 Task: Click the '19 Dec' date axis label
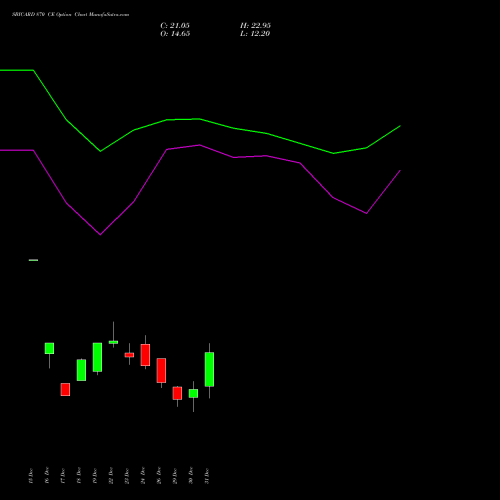pos(95,476)
